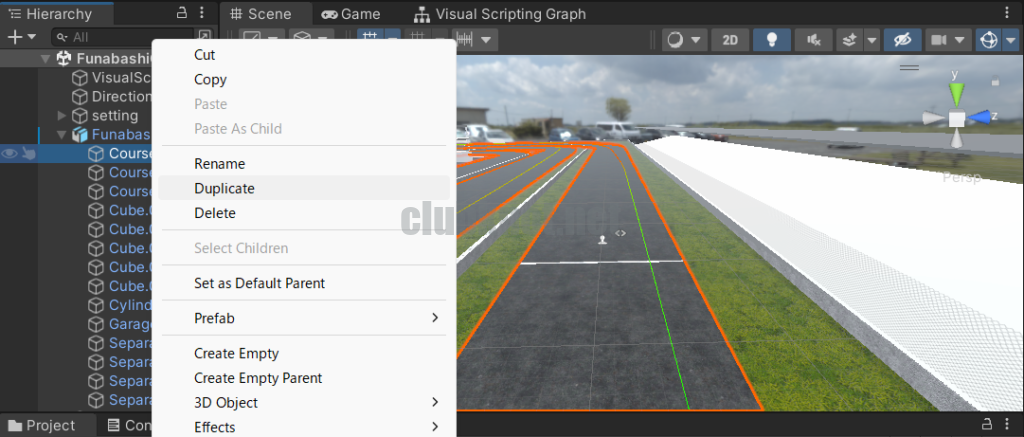Click the scene camera settings icon
This screenshot has height=437, width=1024.
coord(938,40)
